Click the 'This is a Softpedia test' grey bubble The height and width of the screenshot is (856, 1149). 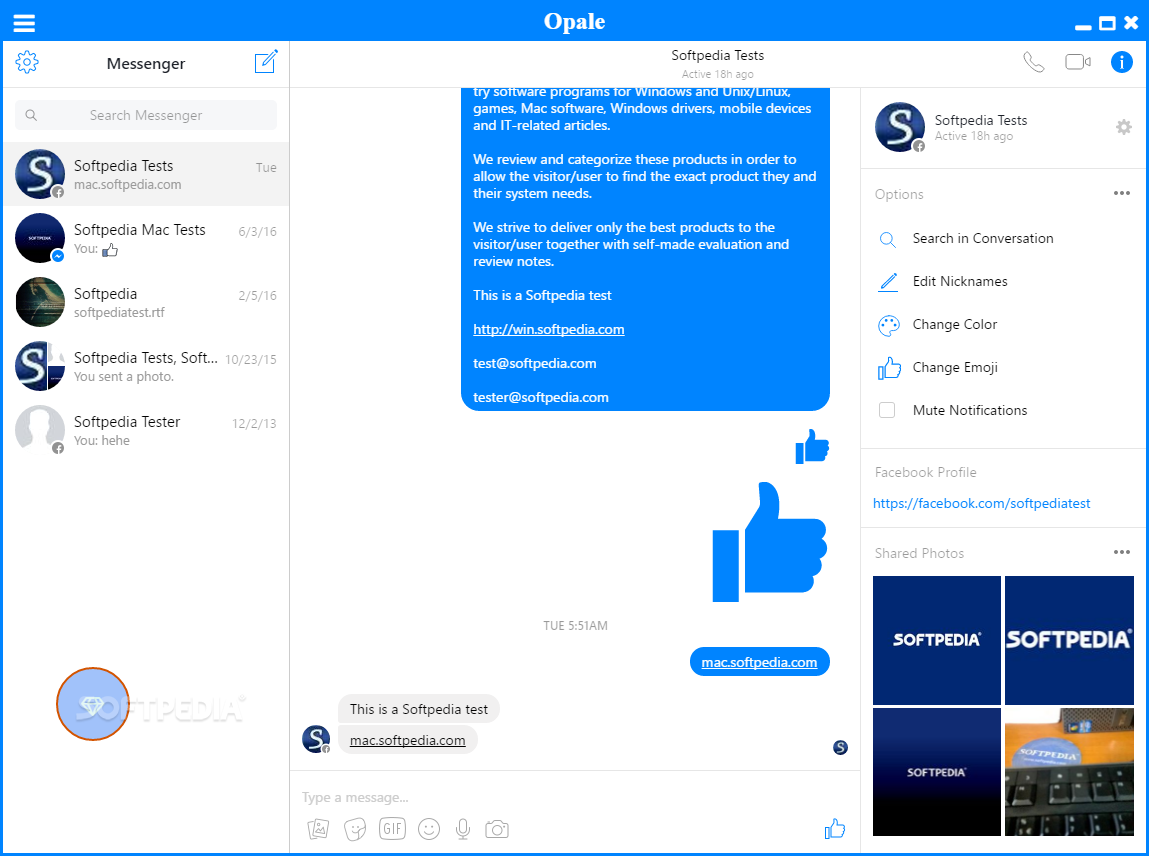pyautogui.click(x=418, y=709)
